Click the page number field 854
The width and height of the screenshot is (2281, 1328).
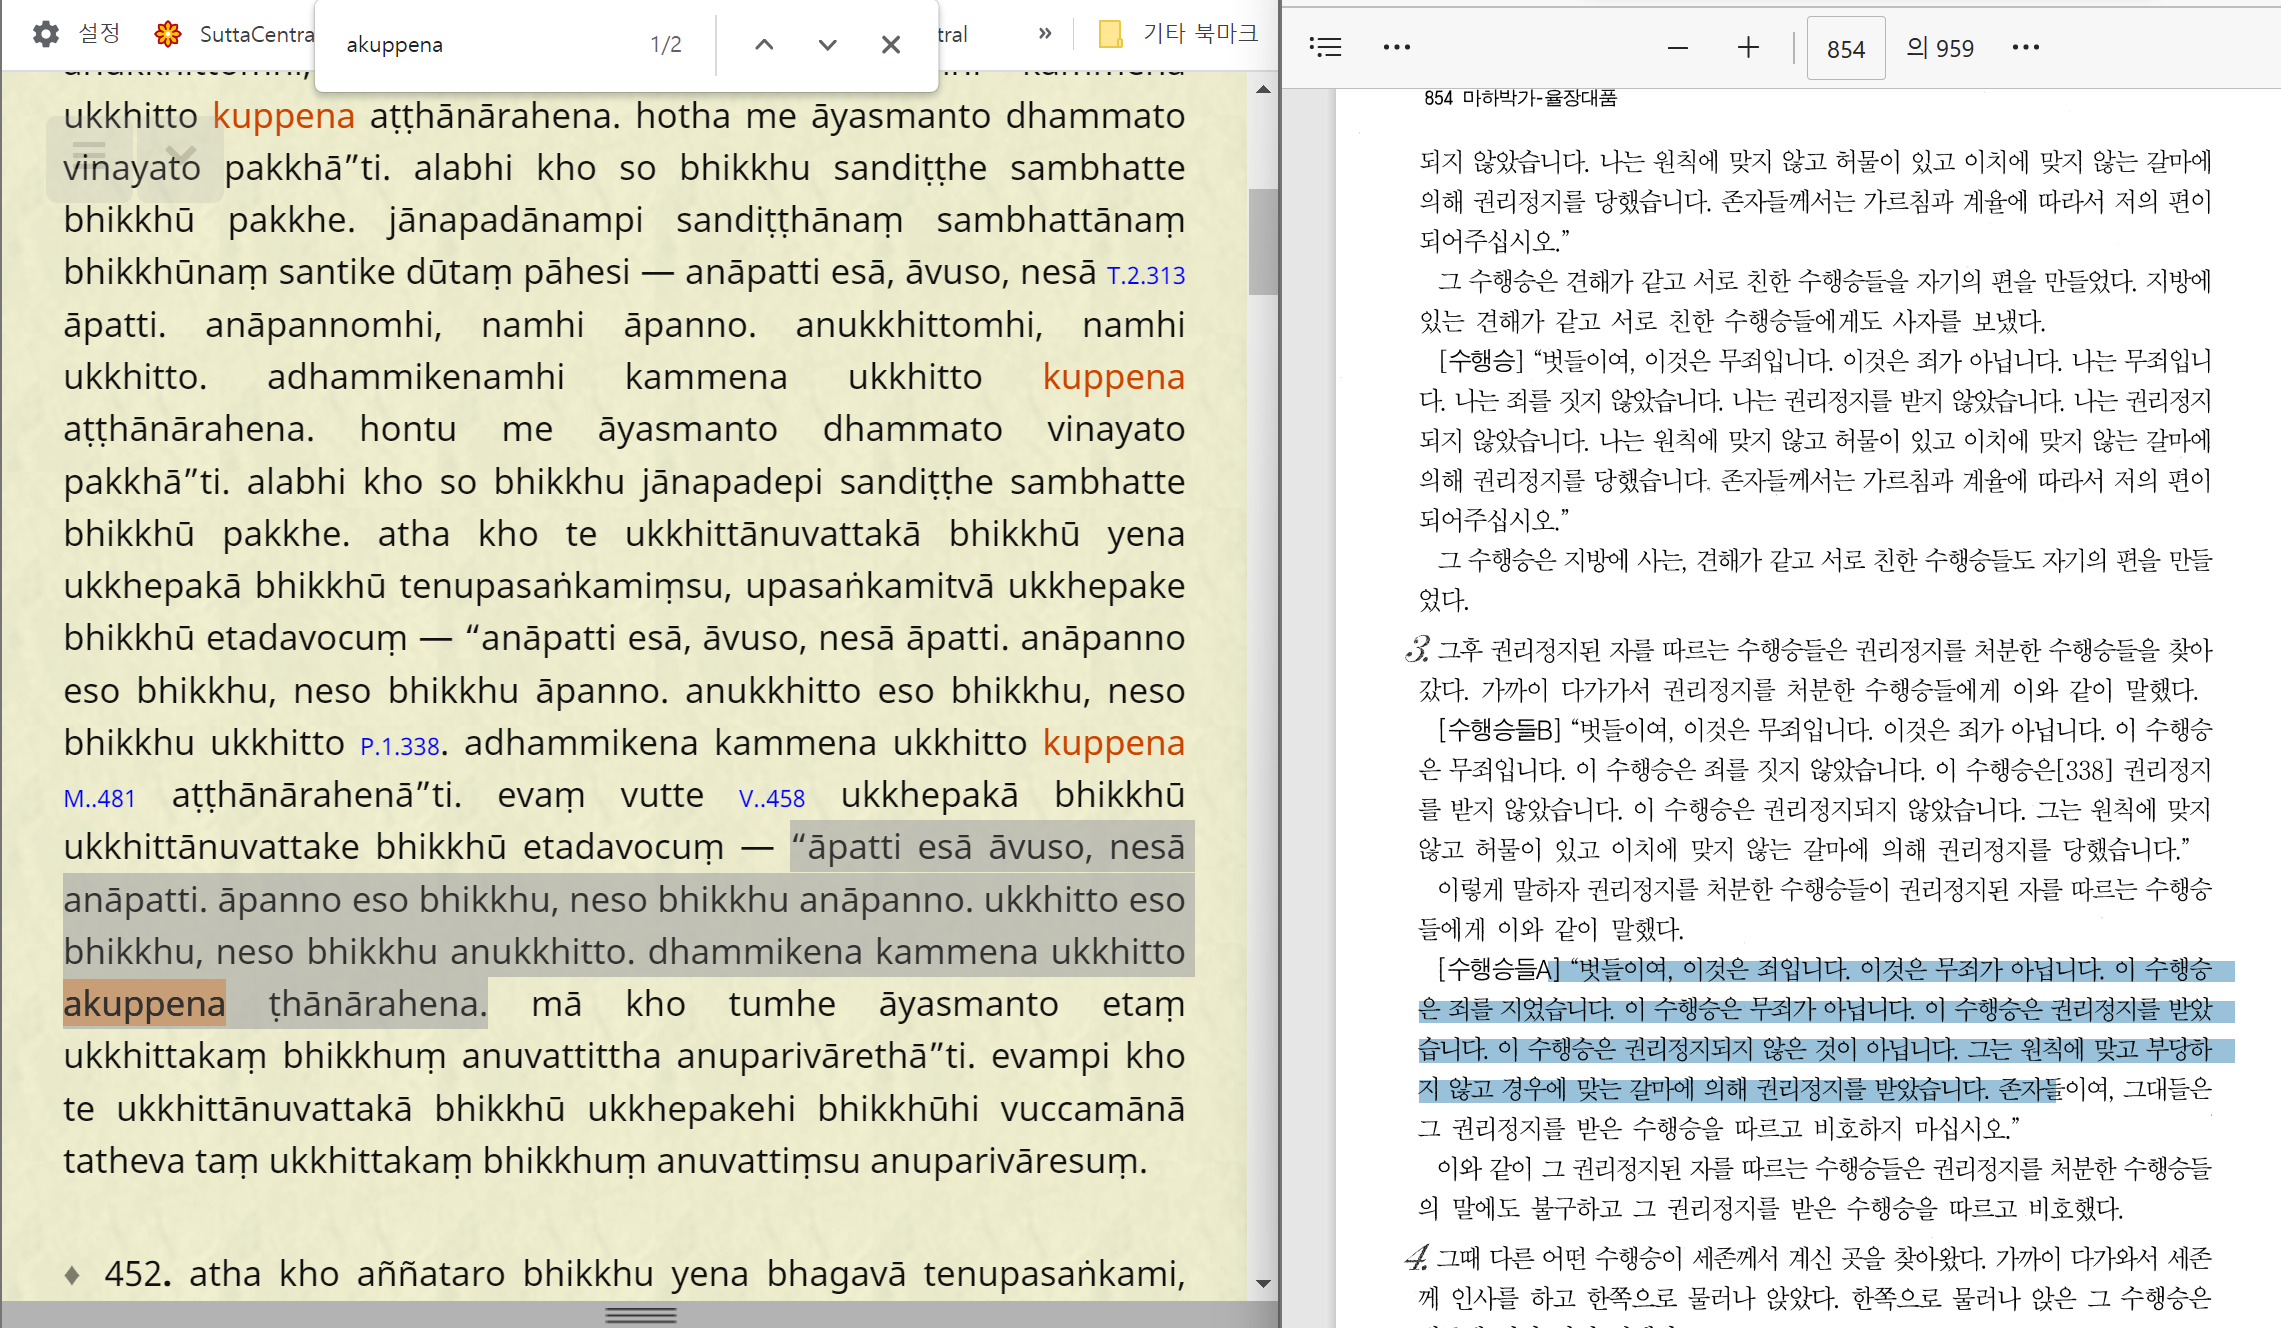1846,48
